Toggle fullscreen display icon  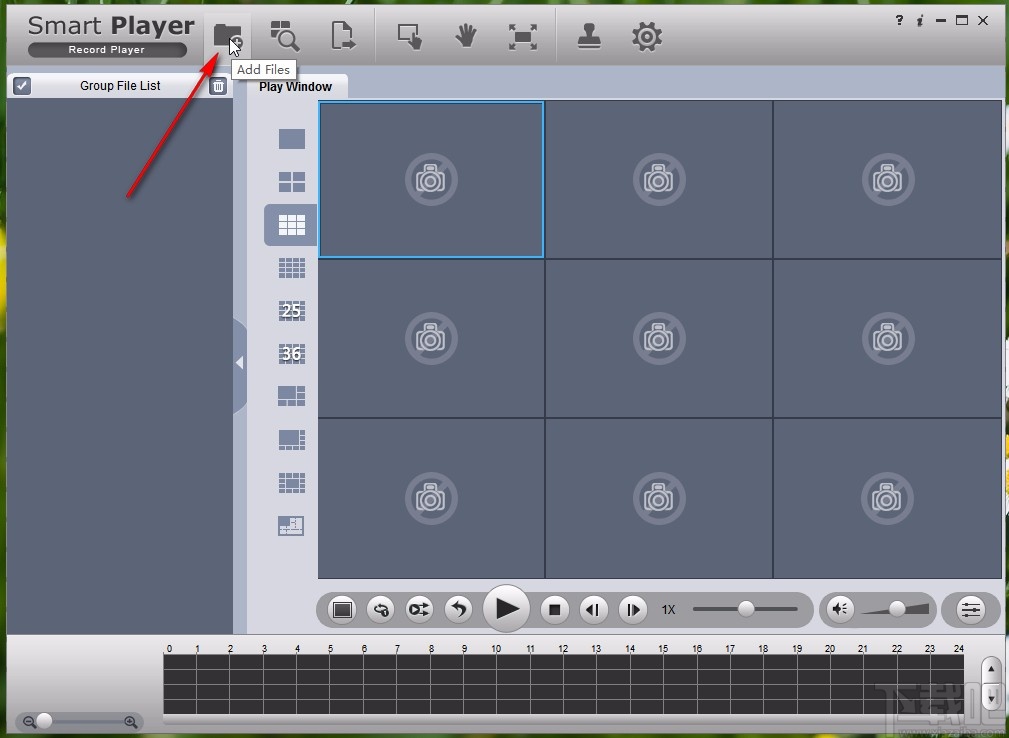(523, 37)
